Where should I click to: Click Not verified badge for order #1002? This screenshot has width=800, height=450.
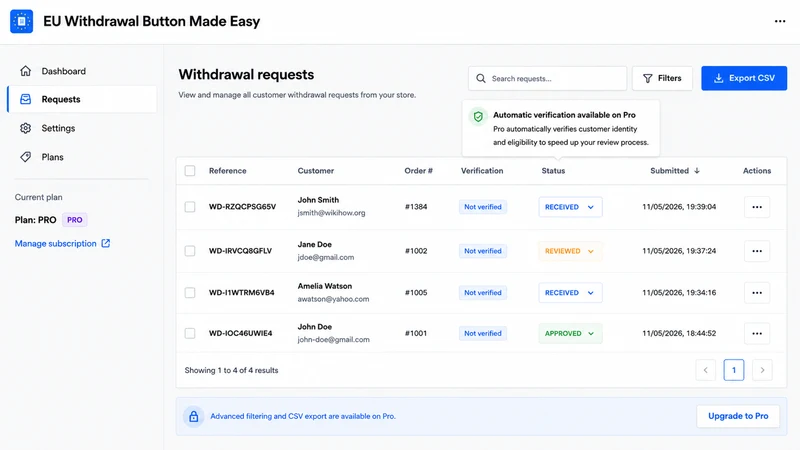coord(483,251)
